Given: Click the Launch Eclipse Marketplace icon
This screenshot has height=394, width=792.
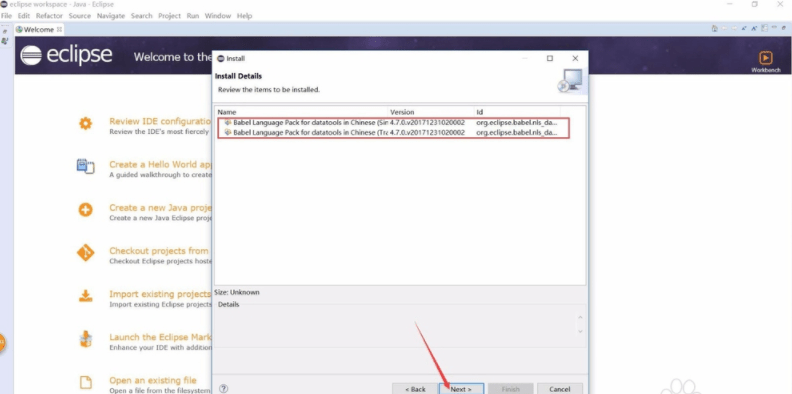Looking at the screenshot, I should click(86, 339).
